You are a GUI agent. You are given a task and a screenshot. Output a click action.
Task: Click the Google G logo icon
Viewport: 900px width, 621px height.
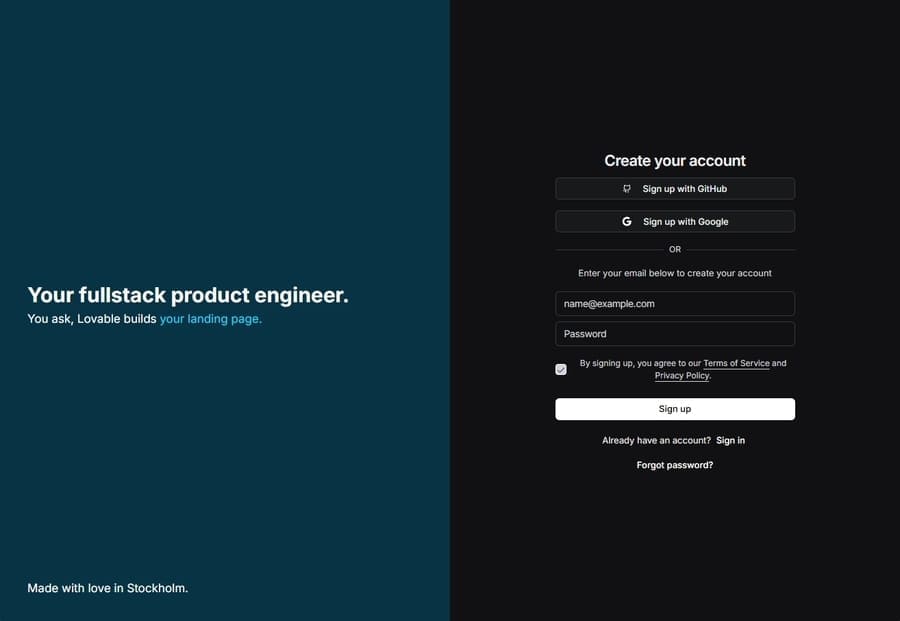(x=627, y=222)
